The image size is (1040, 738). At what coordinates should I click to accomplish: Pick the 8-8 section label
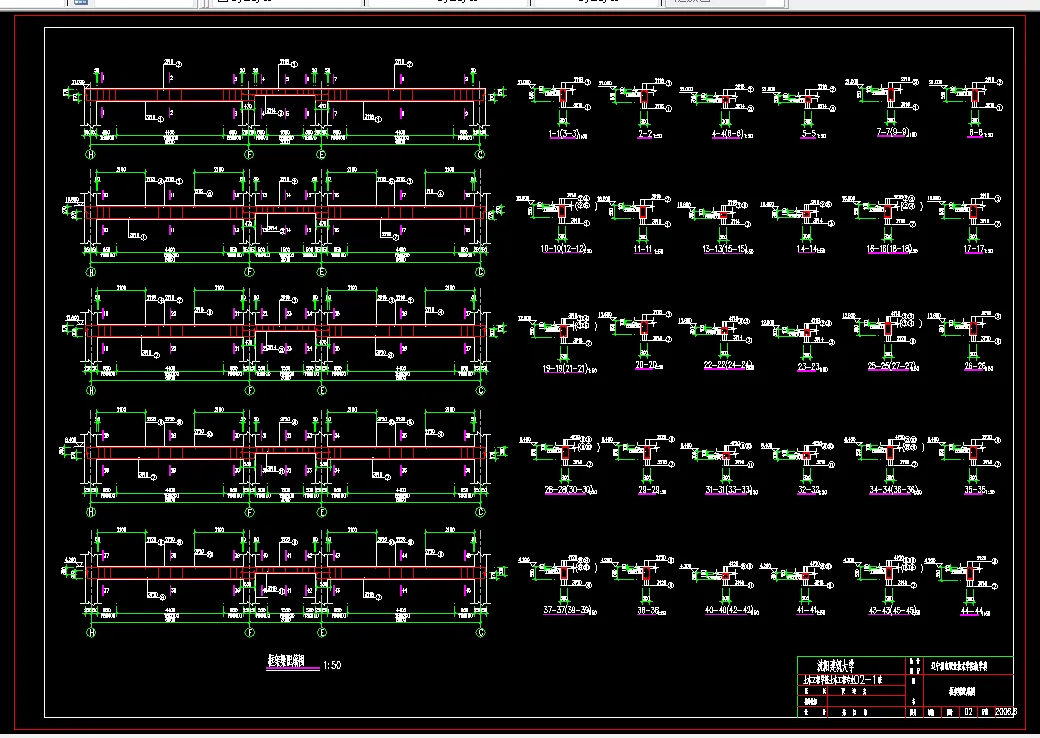point(975,133)
